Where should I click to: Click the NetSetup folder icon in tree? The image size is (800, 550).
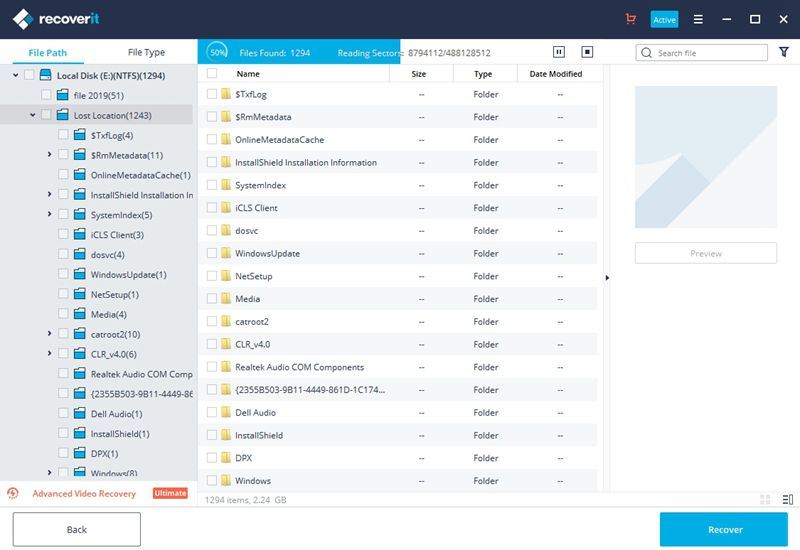point(80,294)
